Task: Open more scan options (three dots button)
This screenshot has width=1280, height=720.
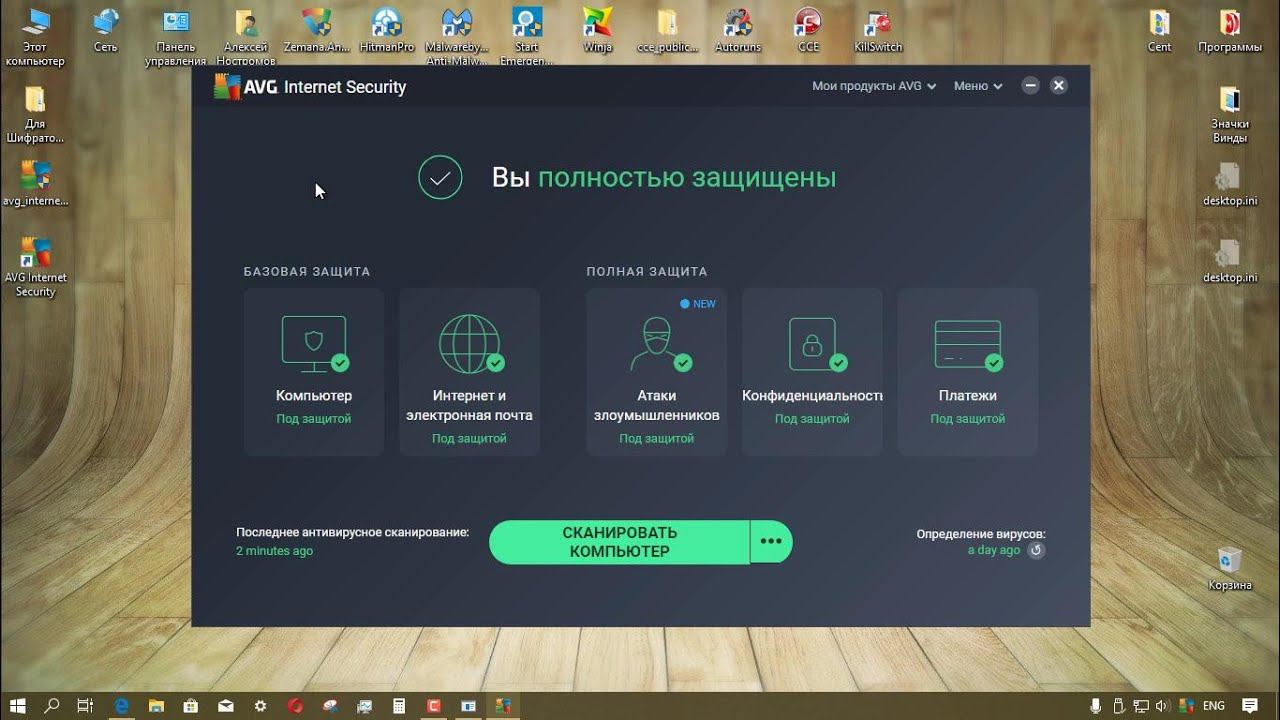Action: pyautogui.click(x=771, y=541)
